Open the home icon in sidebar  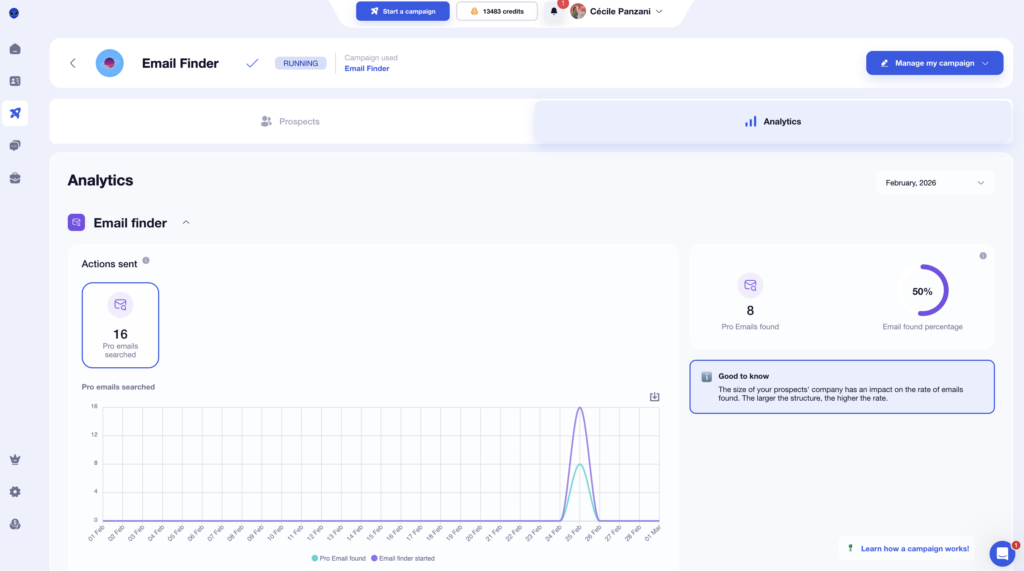(15, 49)
